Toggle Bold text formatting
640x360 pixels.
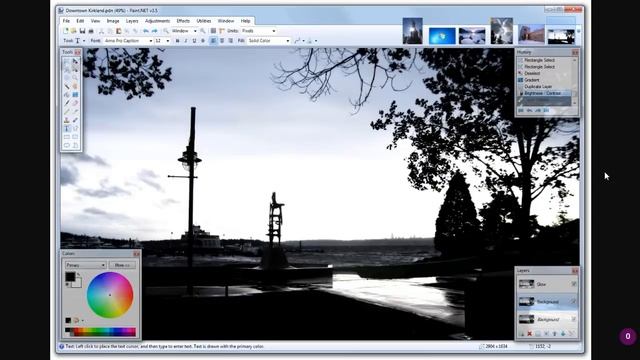pyautogui.click(x=177, y=41)
